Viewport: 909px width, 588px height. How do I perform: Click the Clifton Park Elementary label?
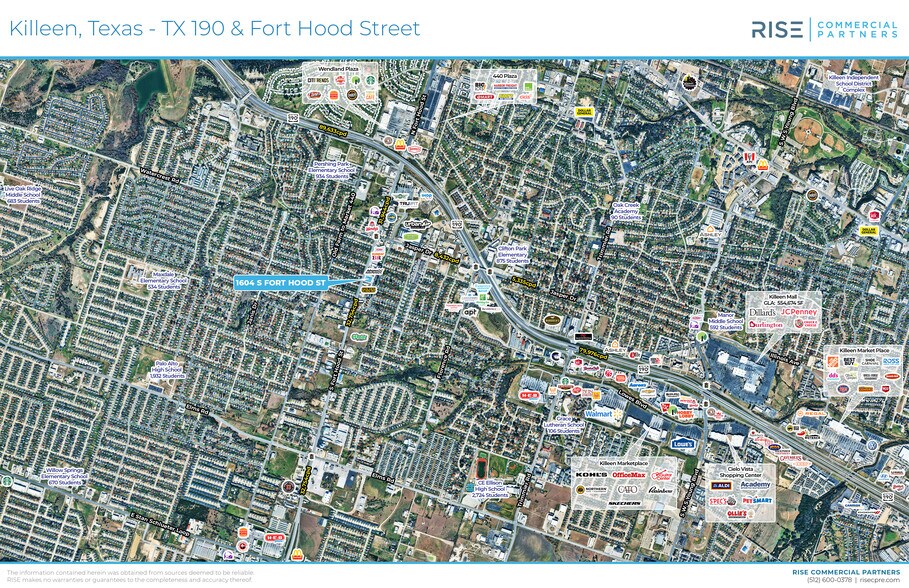[513, 255]
